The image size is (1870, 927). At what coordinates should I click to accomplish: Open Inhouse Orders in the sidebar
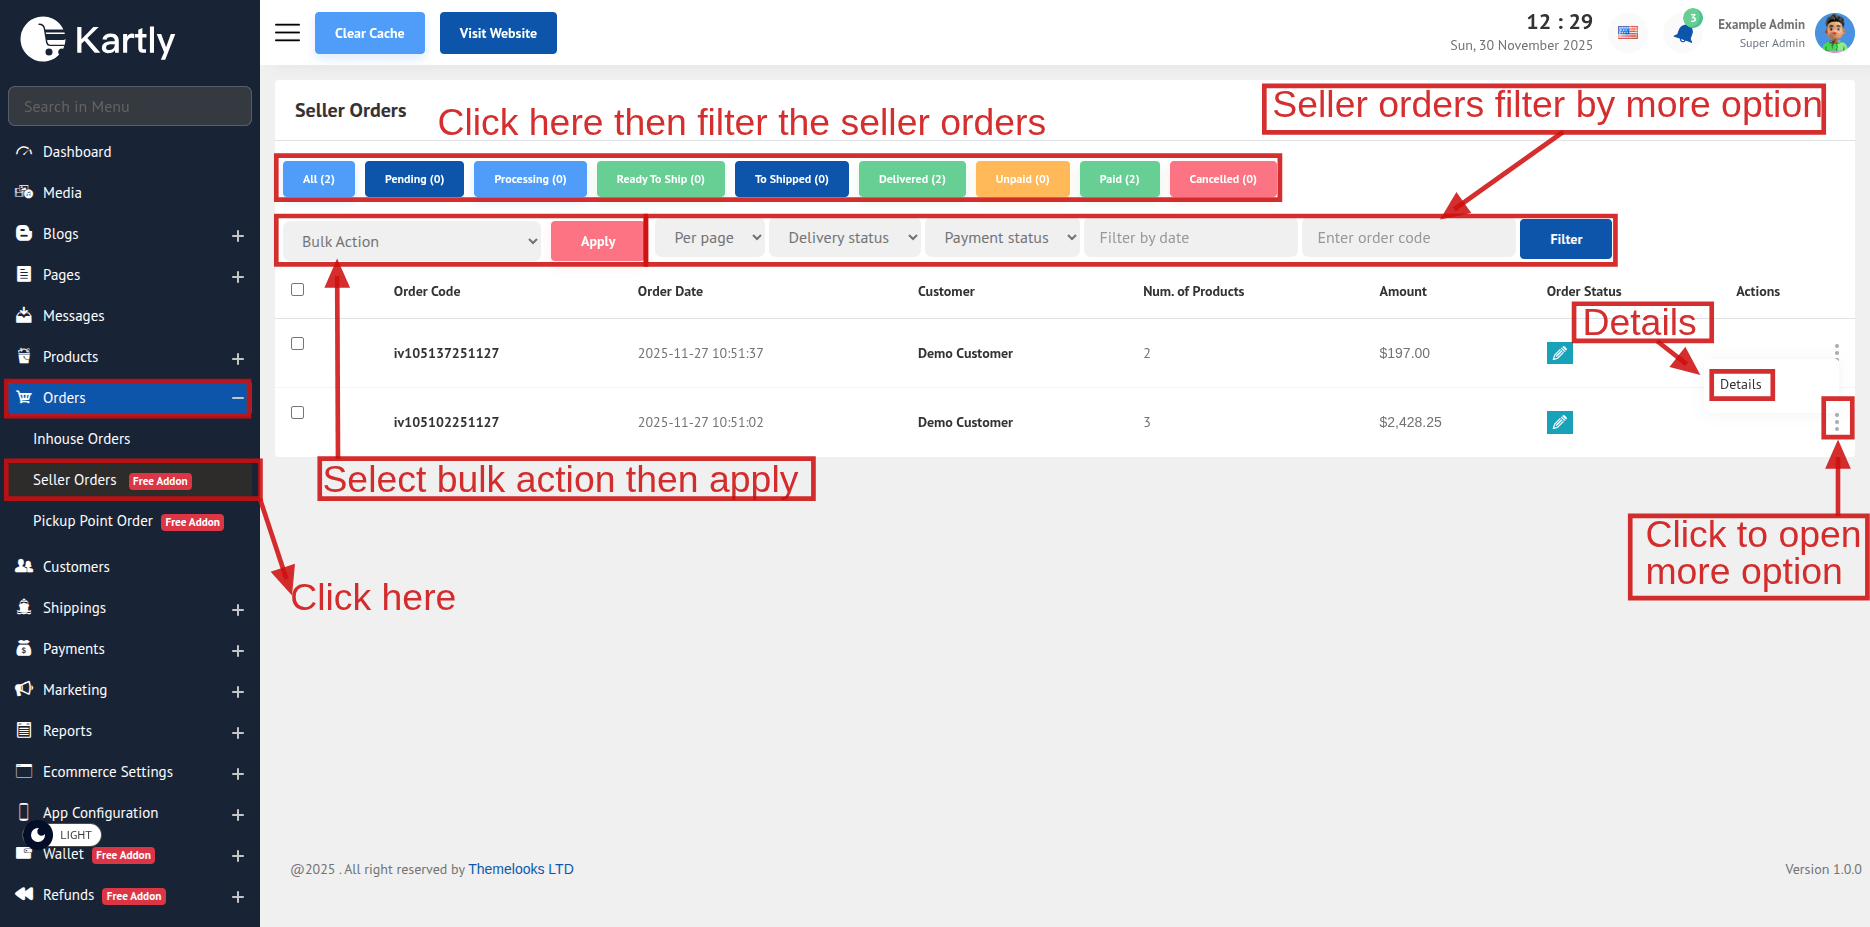82,439
